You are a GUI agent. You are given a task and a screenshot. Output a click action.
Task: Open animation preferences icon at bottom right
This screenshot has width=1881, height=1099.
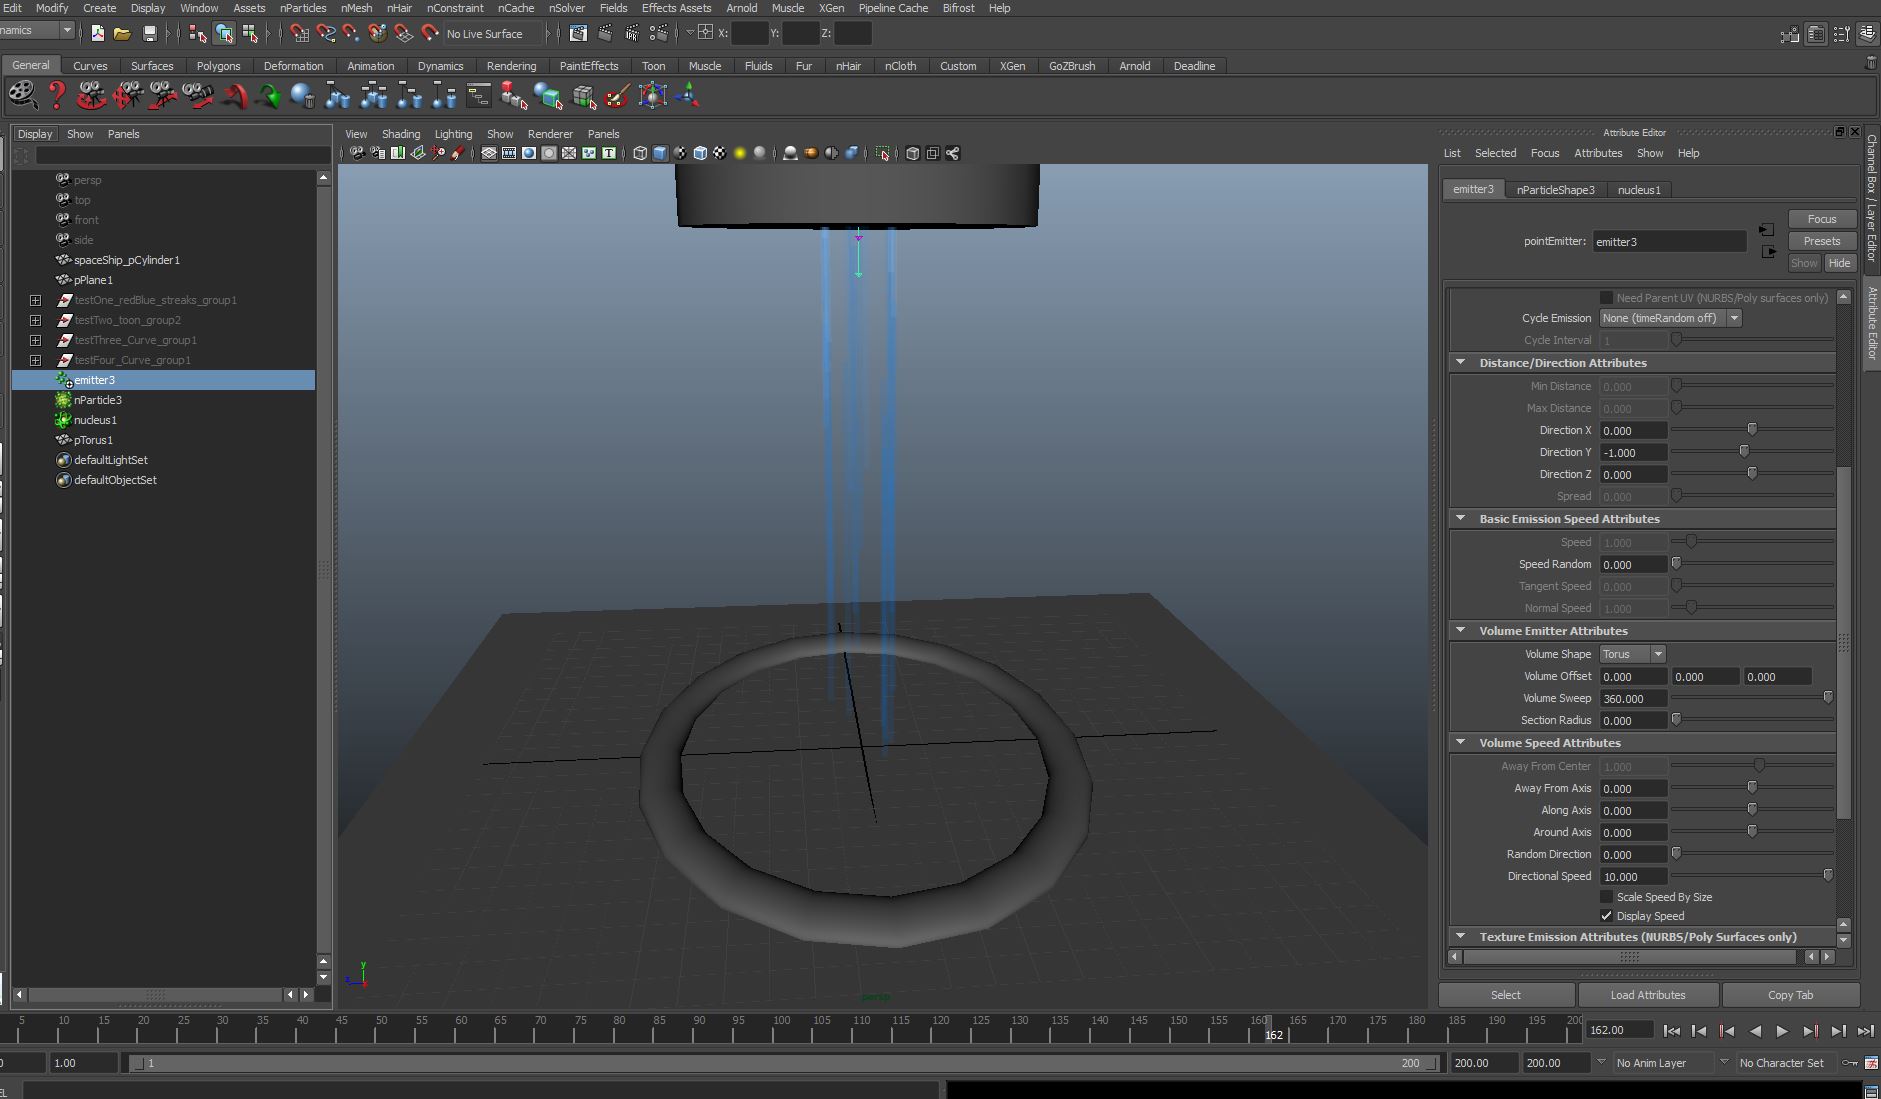(x=1871, y=1063)
